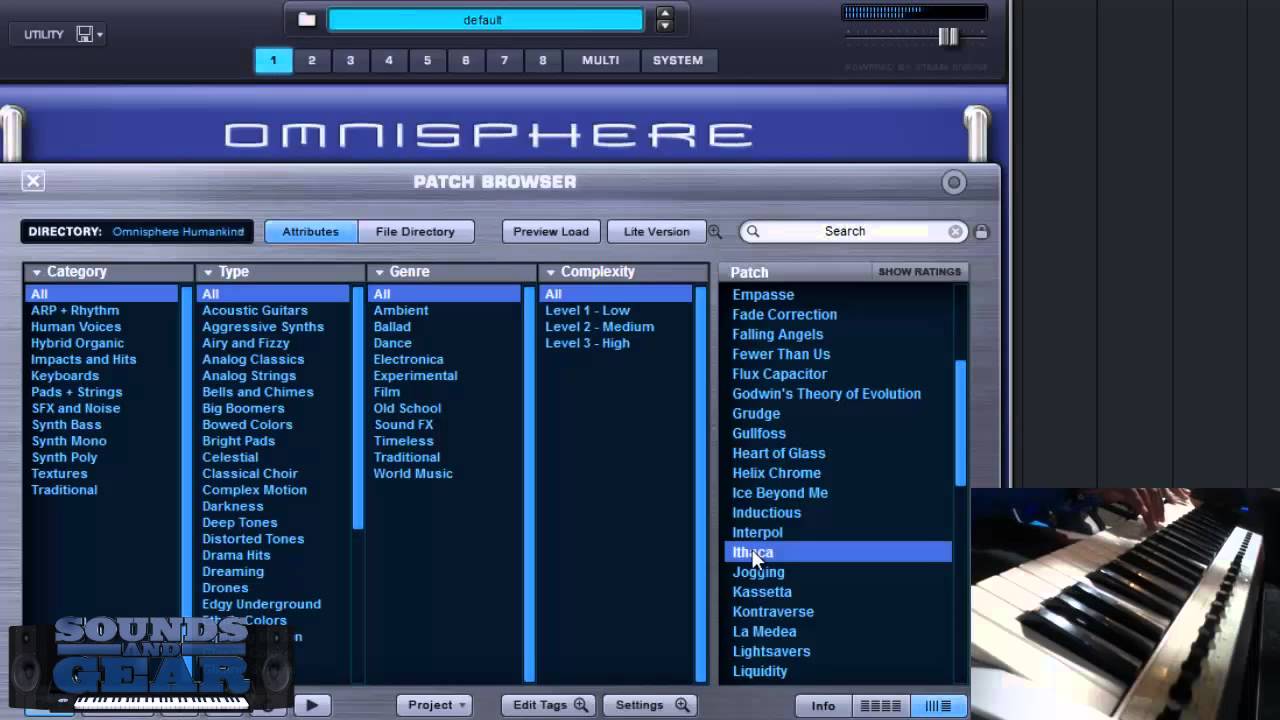Clear the search field with its X icon
Image resolution: width=1280 pixels, height=720 pixels.
pyautogui.click(x=955, y=231)
